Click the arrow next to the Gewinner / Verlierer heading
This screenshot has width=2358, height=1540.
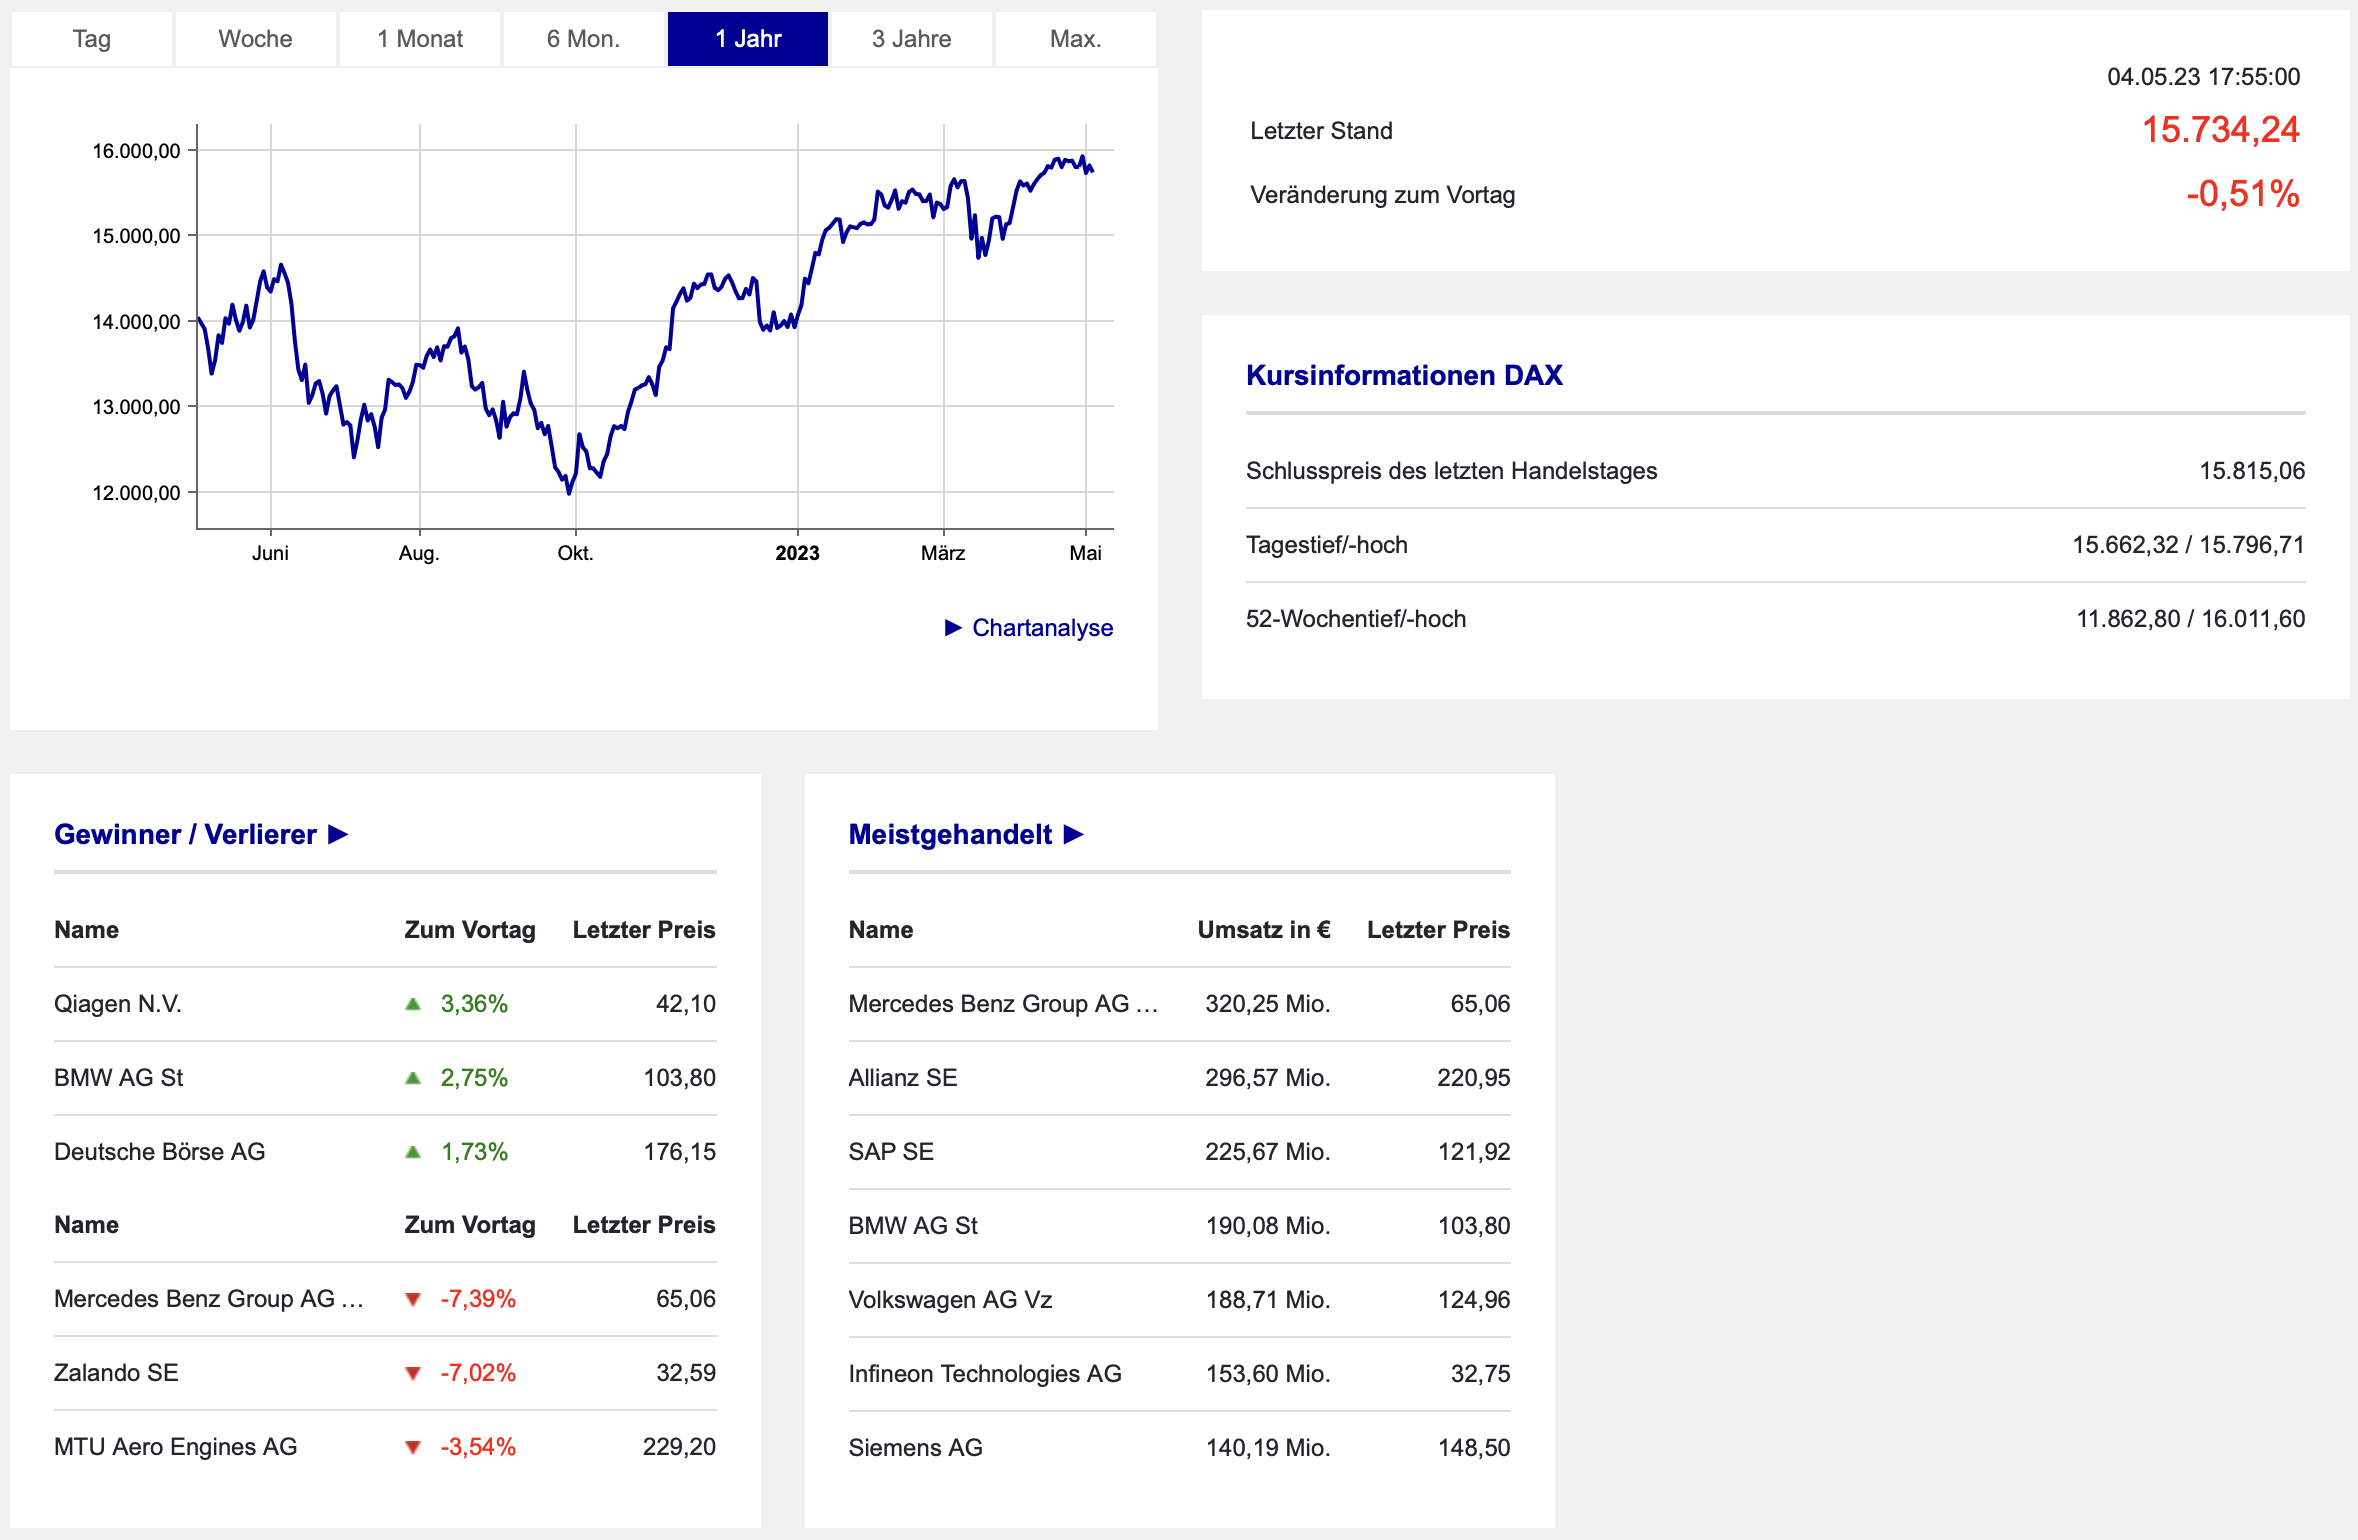(338, 834)
